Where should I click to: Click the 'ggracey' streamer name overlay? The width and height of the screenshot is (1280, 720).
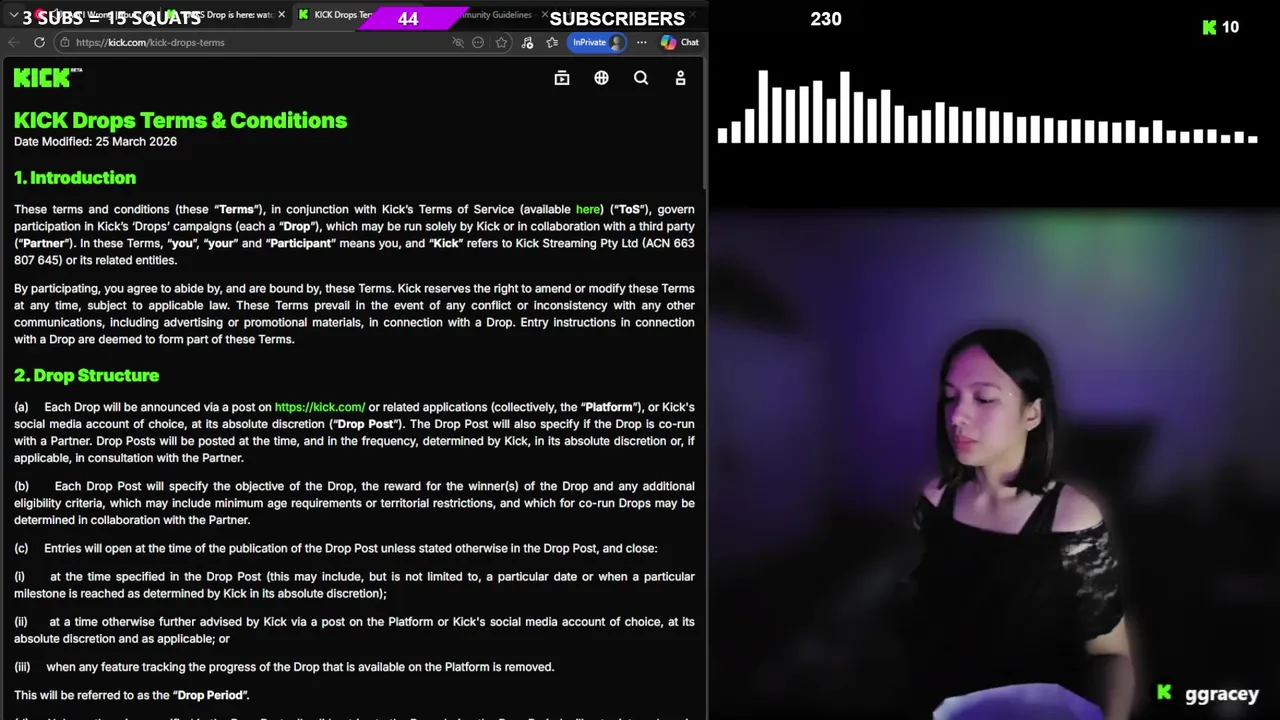pyautogui.click(x=1221, y=694)
